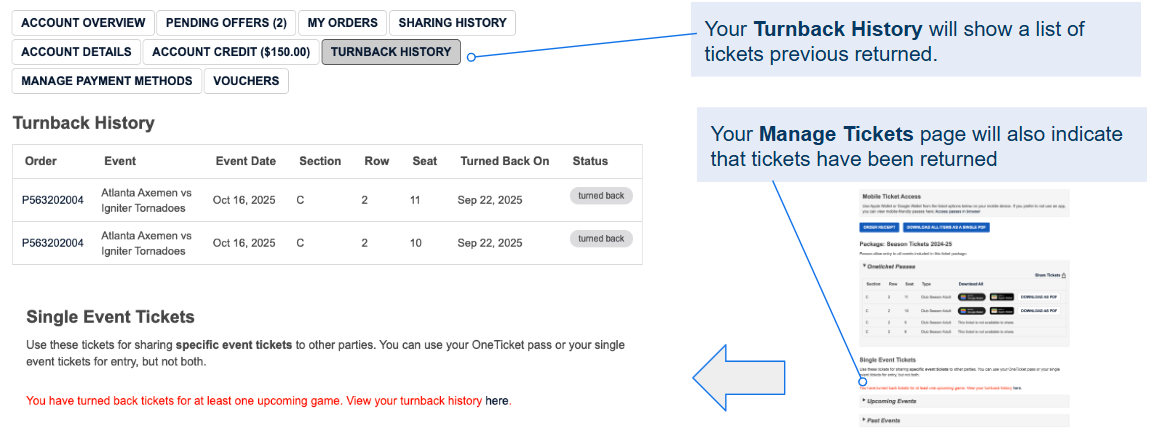Click the turned back status for seat 10
The width and height of the screenshot is (1152, 434).
tap(601, 239)
